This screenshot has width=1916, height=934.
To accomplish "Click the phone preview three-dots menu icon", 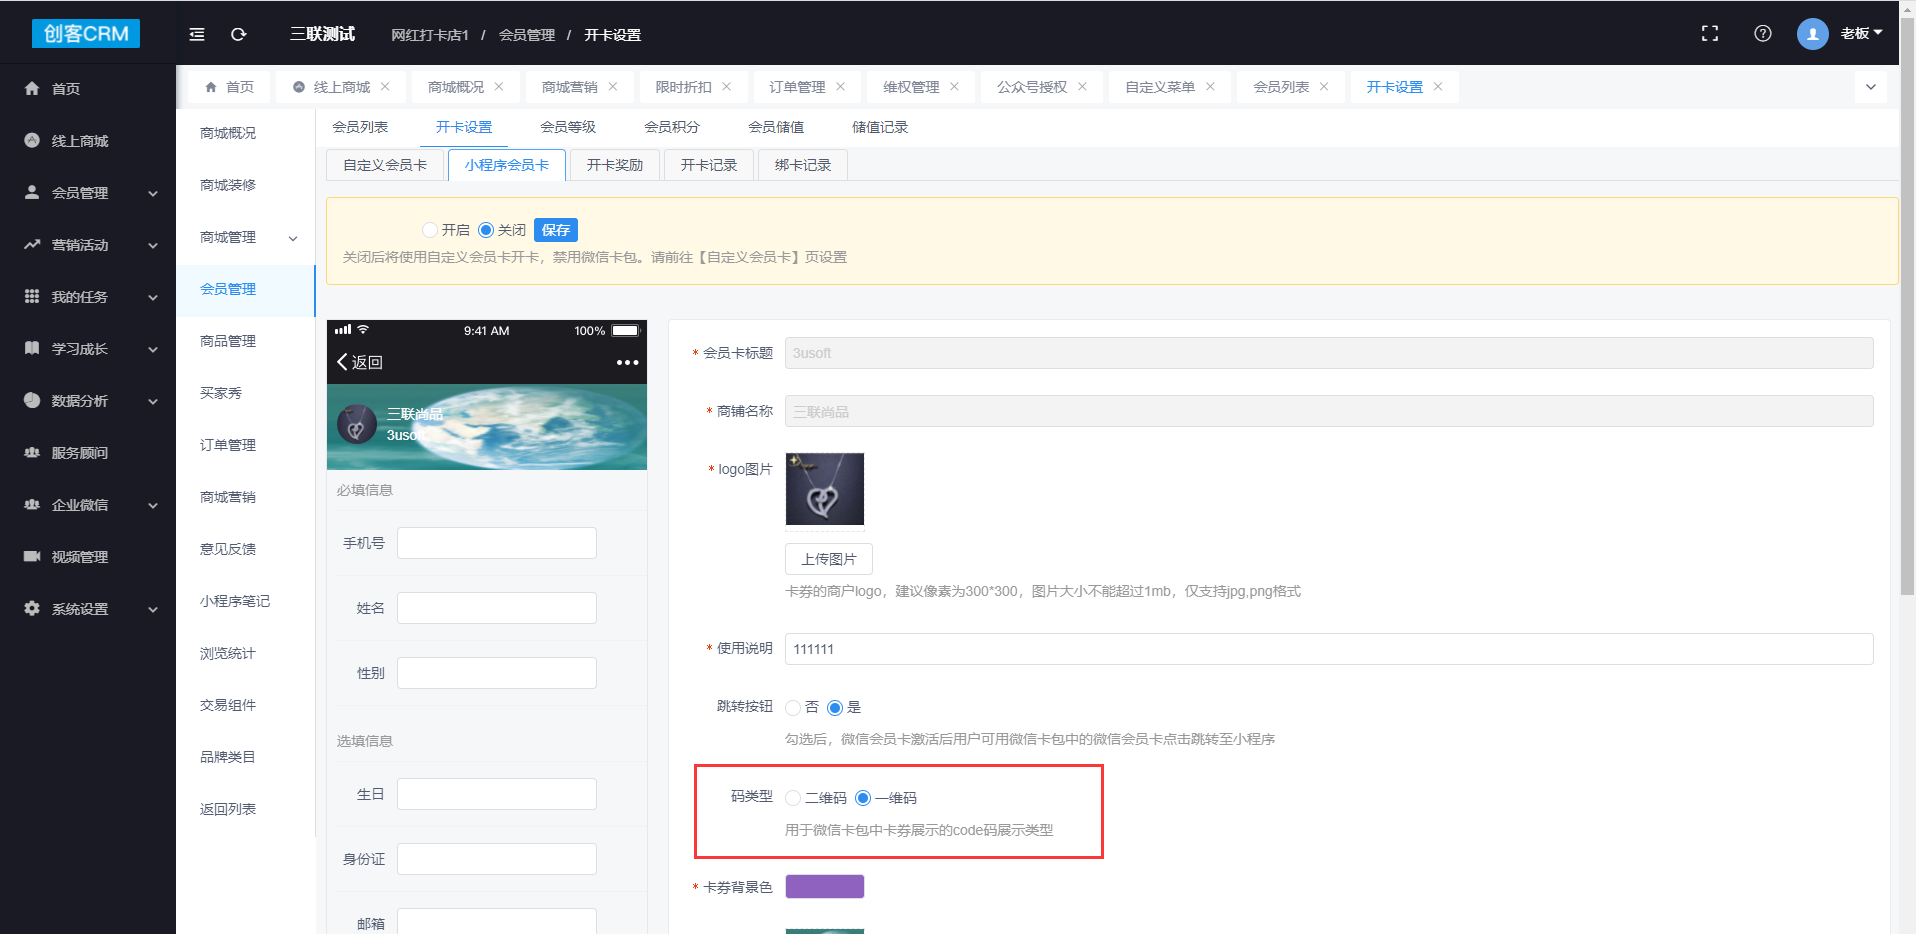I will pyautogui.click(x=627, y=362).
